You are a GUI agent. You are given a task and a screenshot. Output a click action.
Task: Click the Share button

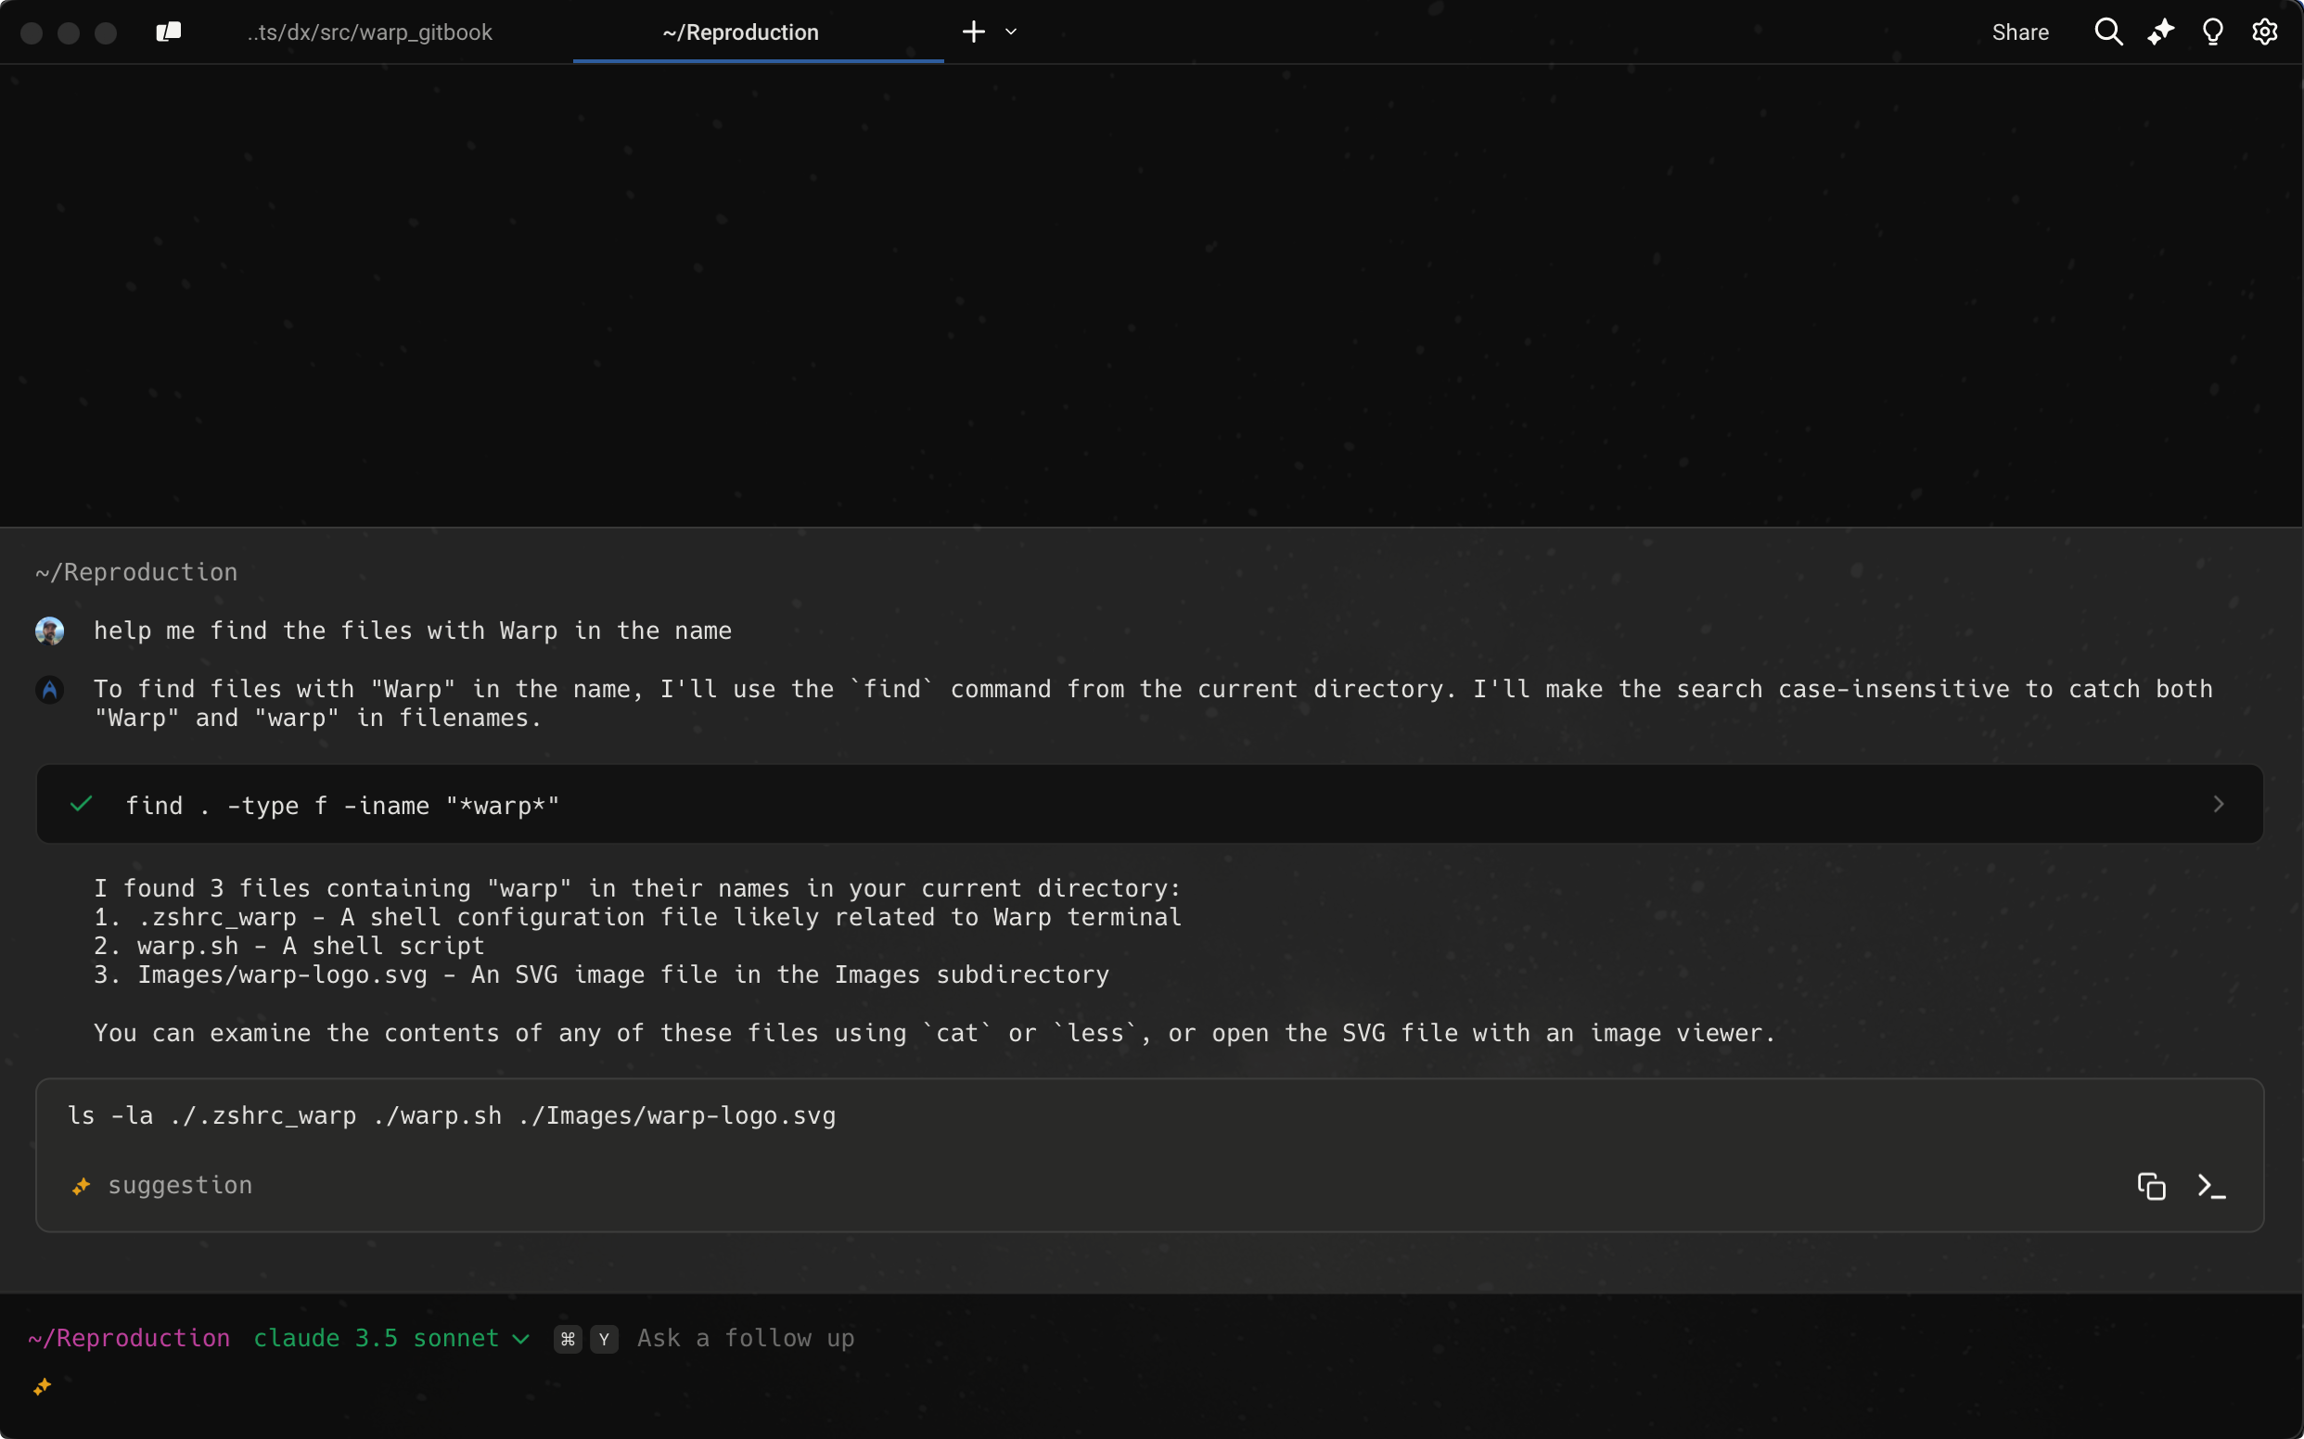(x=2020, y=32)
